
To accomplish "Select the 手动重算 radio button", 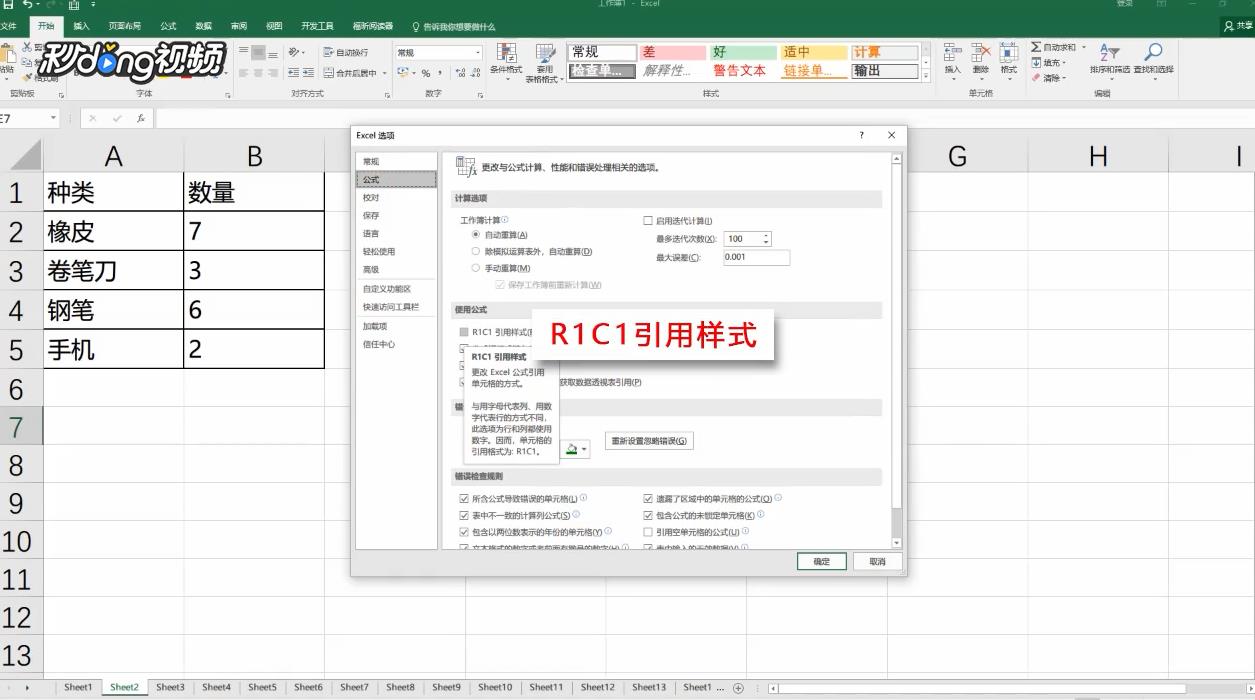I will [x=476, y=268].
